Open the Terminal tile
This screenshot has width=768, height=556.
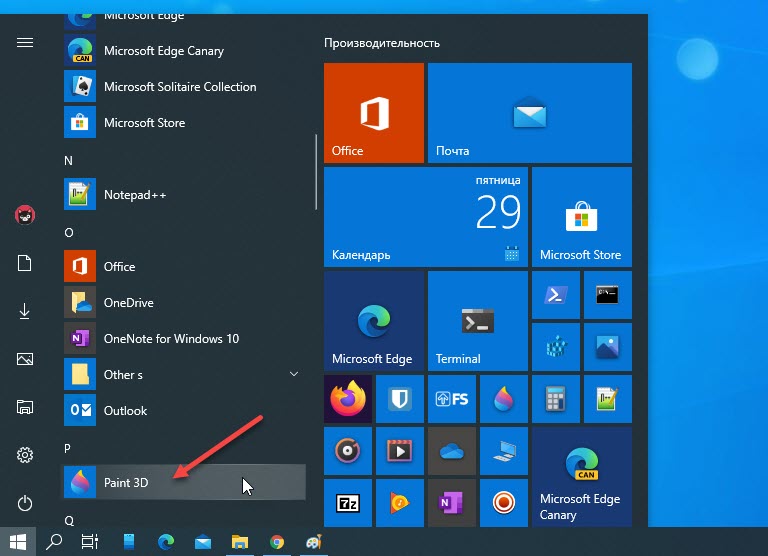coord(478,321)
